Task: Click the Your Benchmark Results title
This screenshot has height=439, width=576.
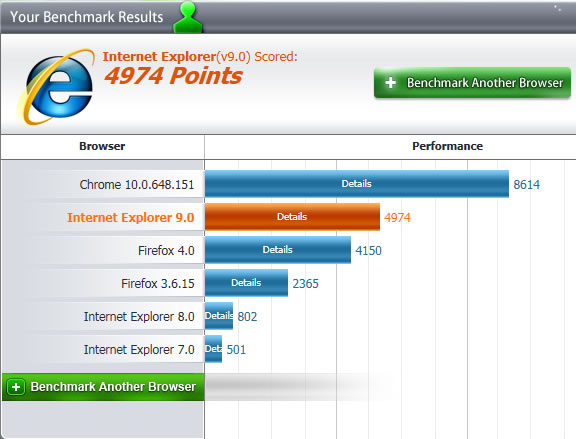Action: click(x=87, y=17)
